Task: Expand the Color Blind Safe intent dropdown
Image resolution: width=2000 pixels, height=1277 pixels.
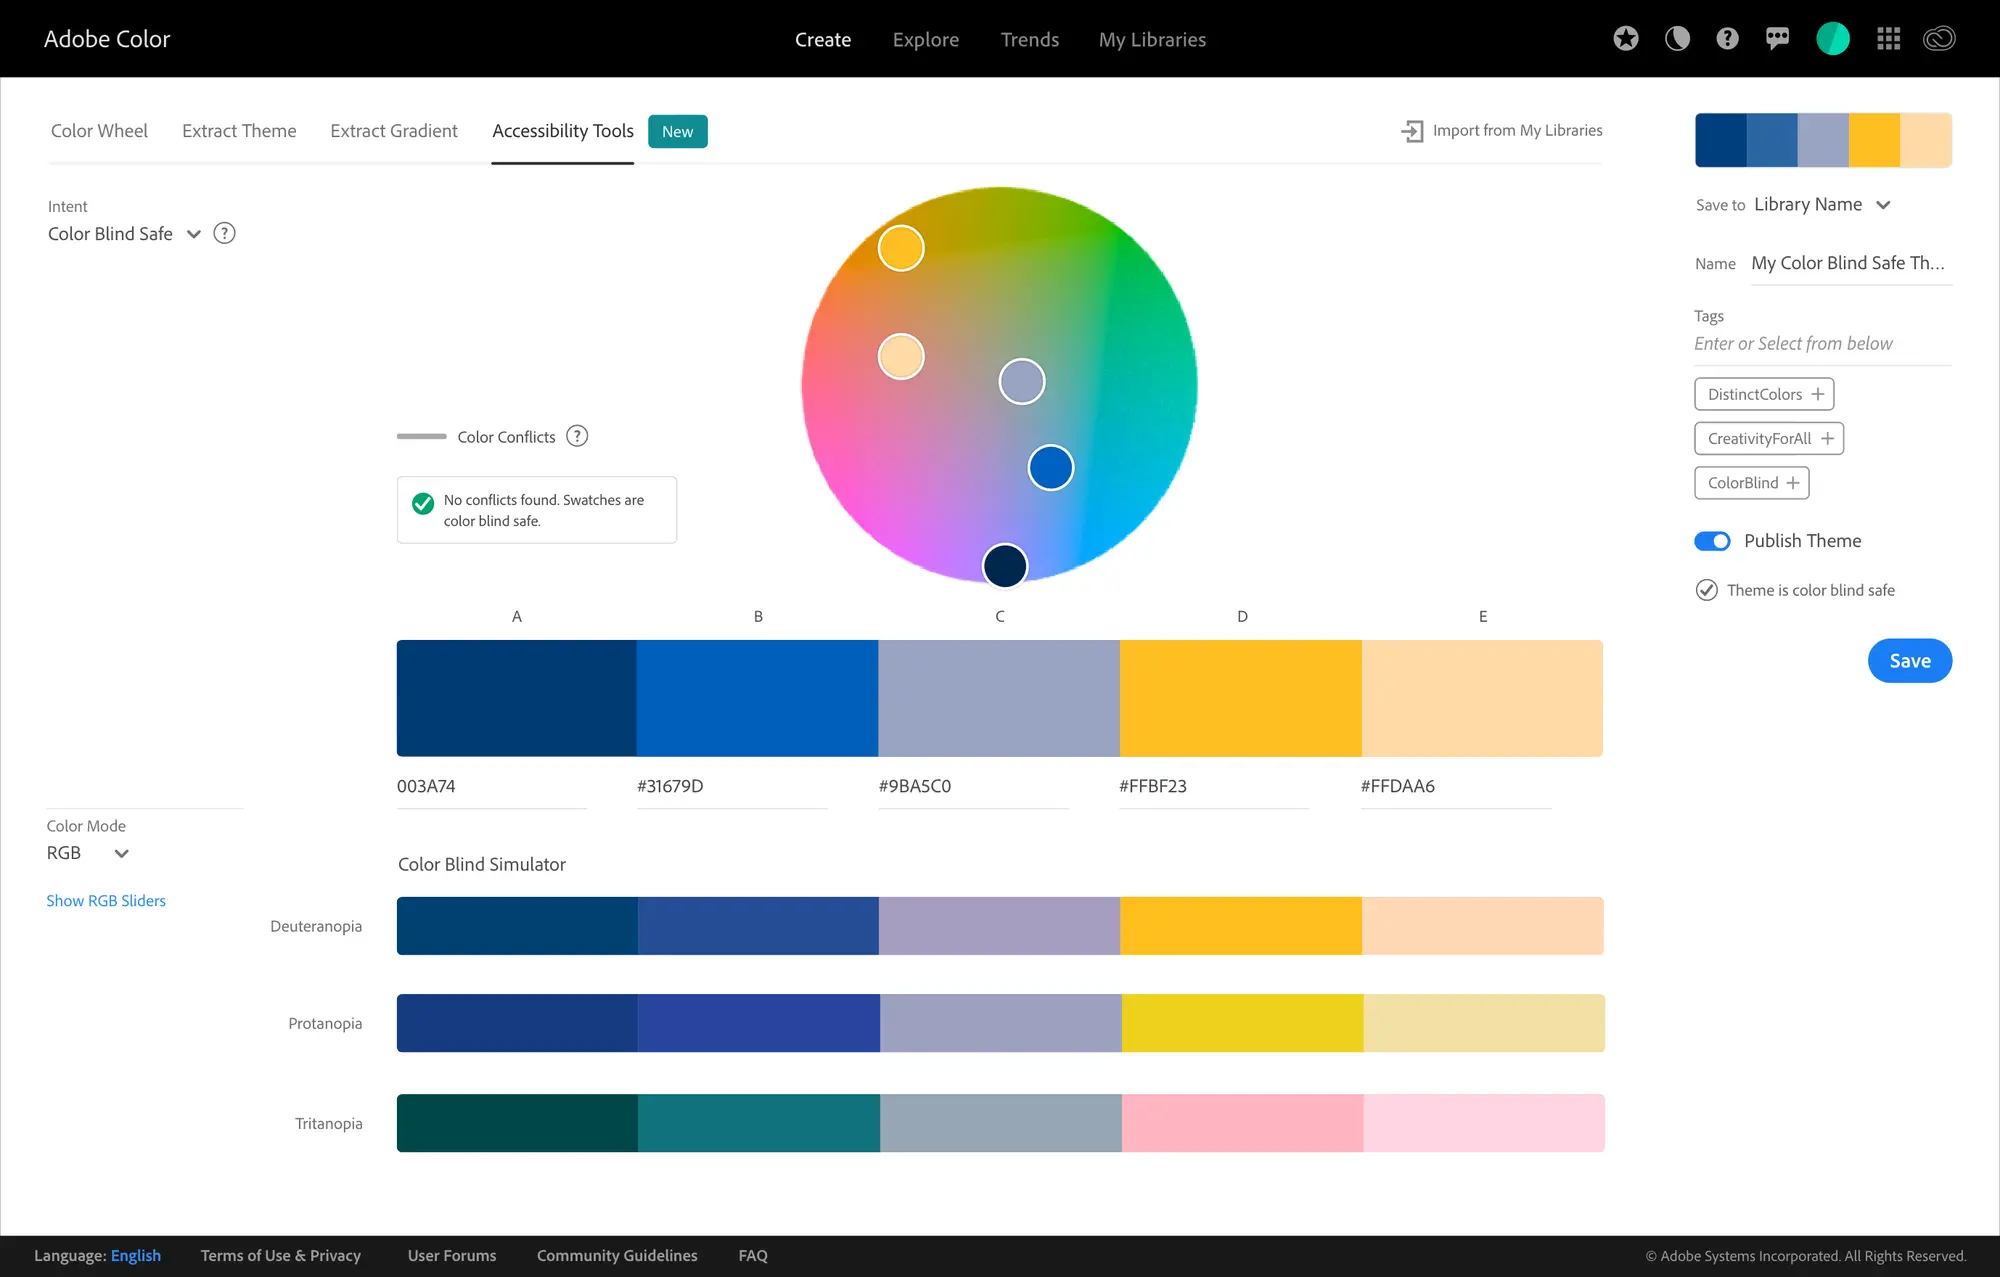Action: click(x=193, y=234)
